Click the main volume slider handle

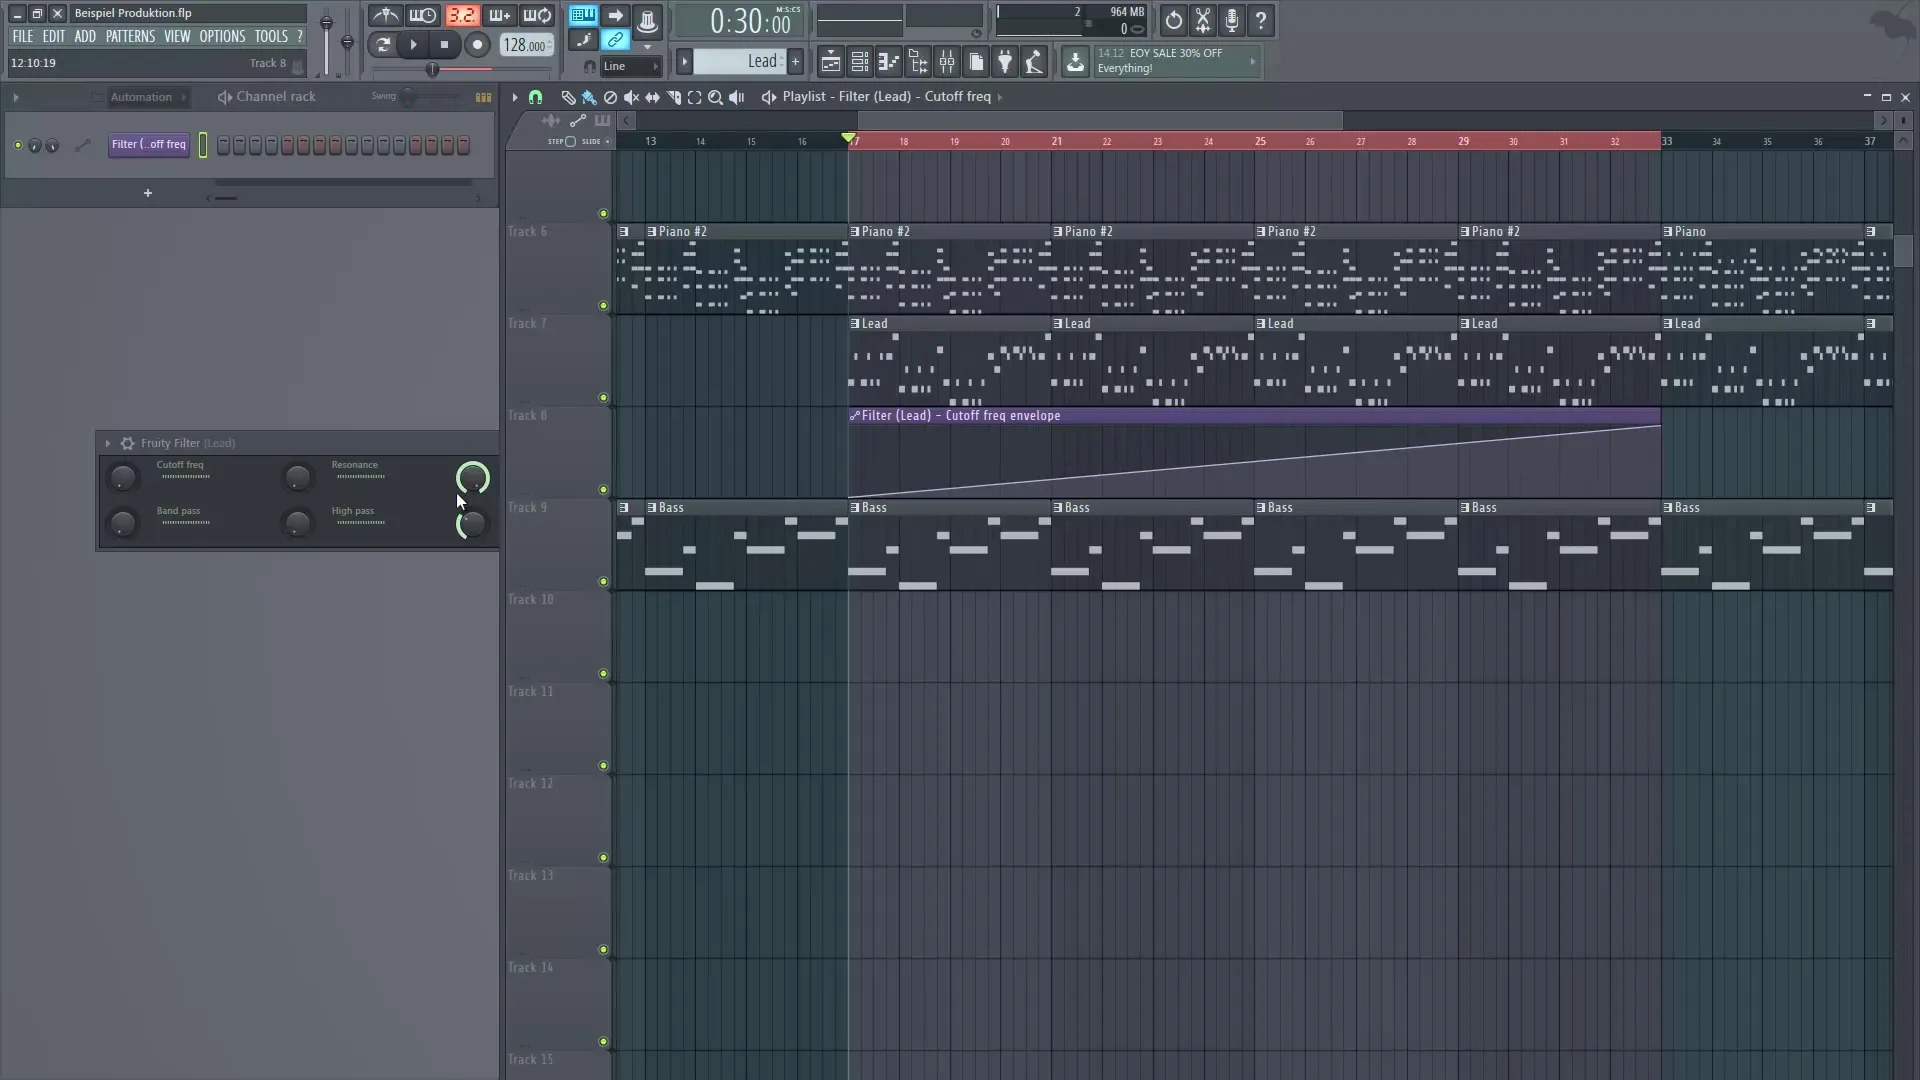(326, 23)
